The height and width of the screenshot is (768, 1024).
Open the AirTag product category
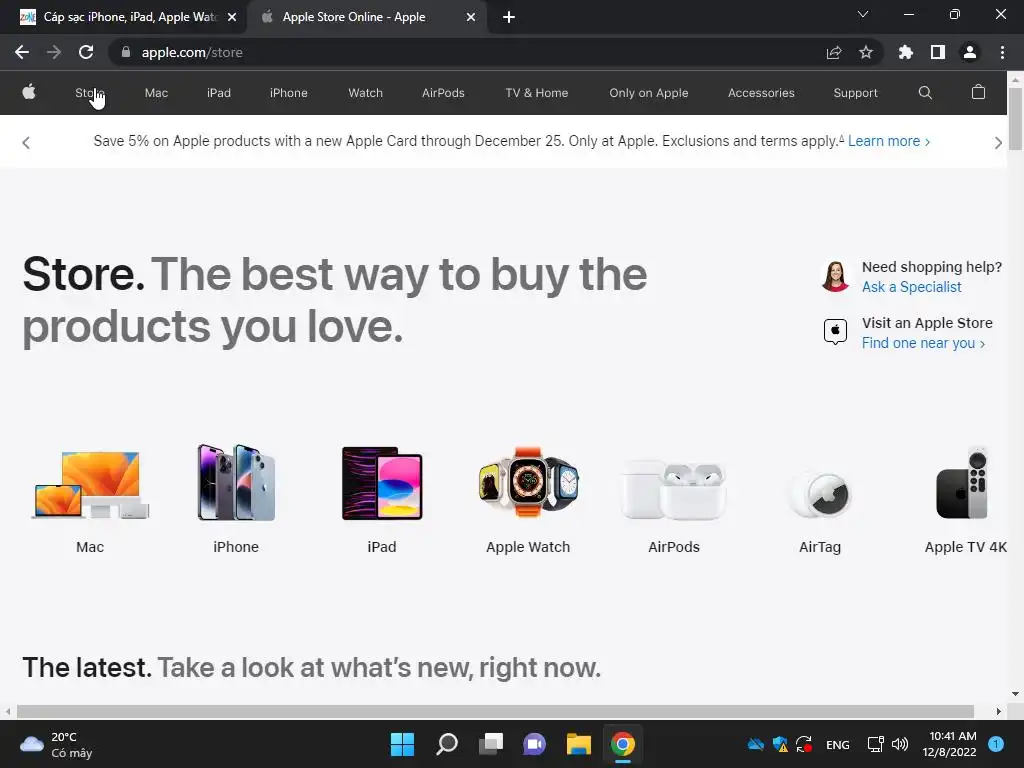point(820,511)
